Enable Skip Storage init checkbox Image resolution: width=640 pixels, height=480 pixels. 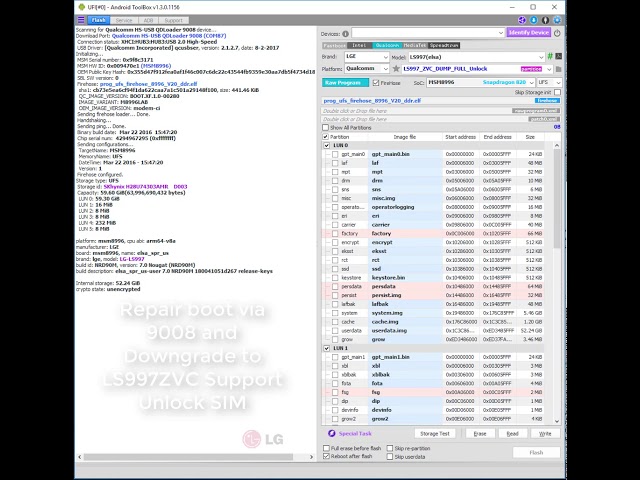coord(558,92)
